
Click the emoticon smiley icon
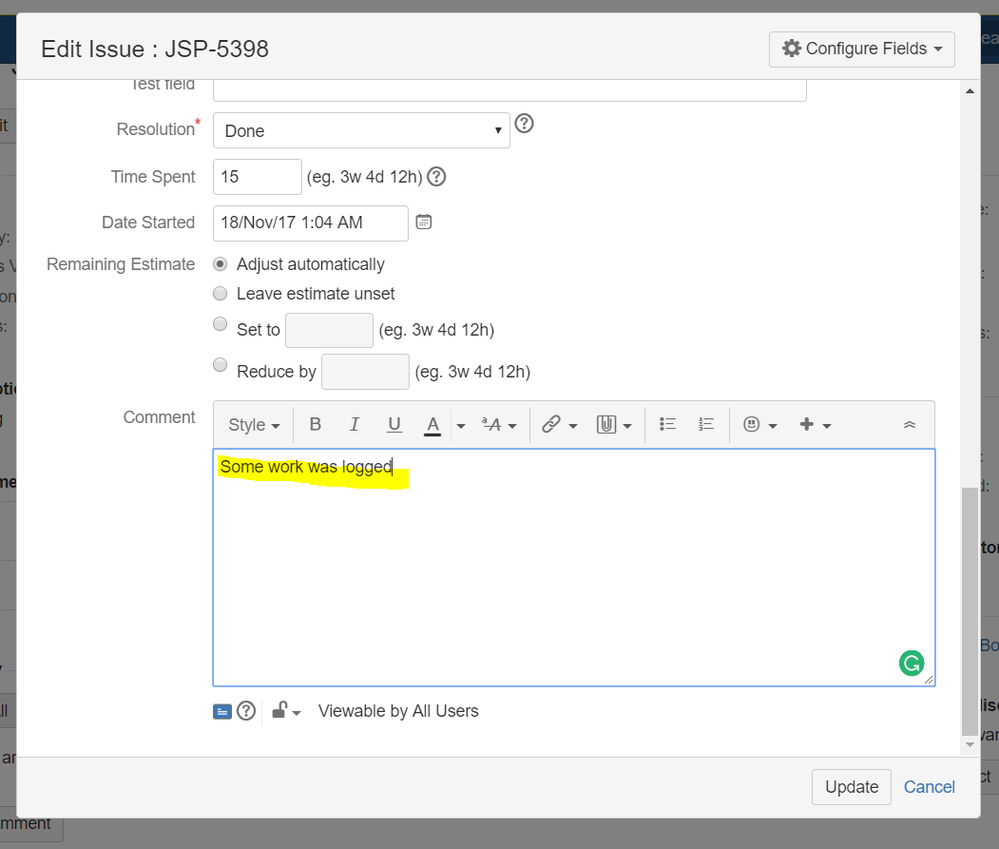tap(752, 424)
